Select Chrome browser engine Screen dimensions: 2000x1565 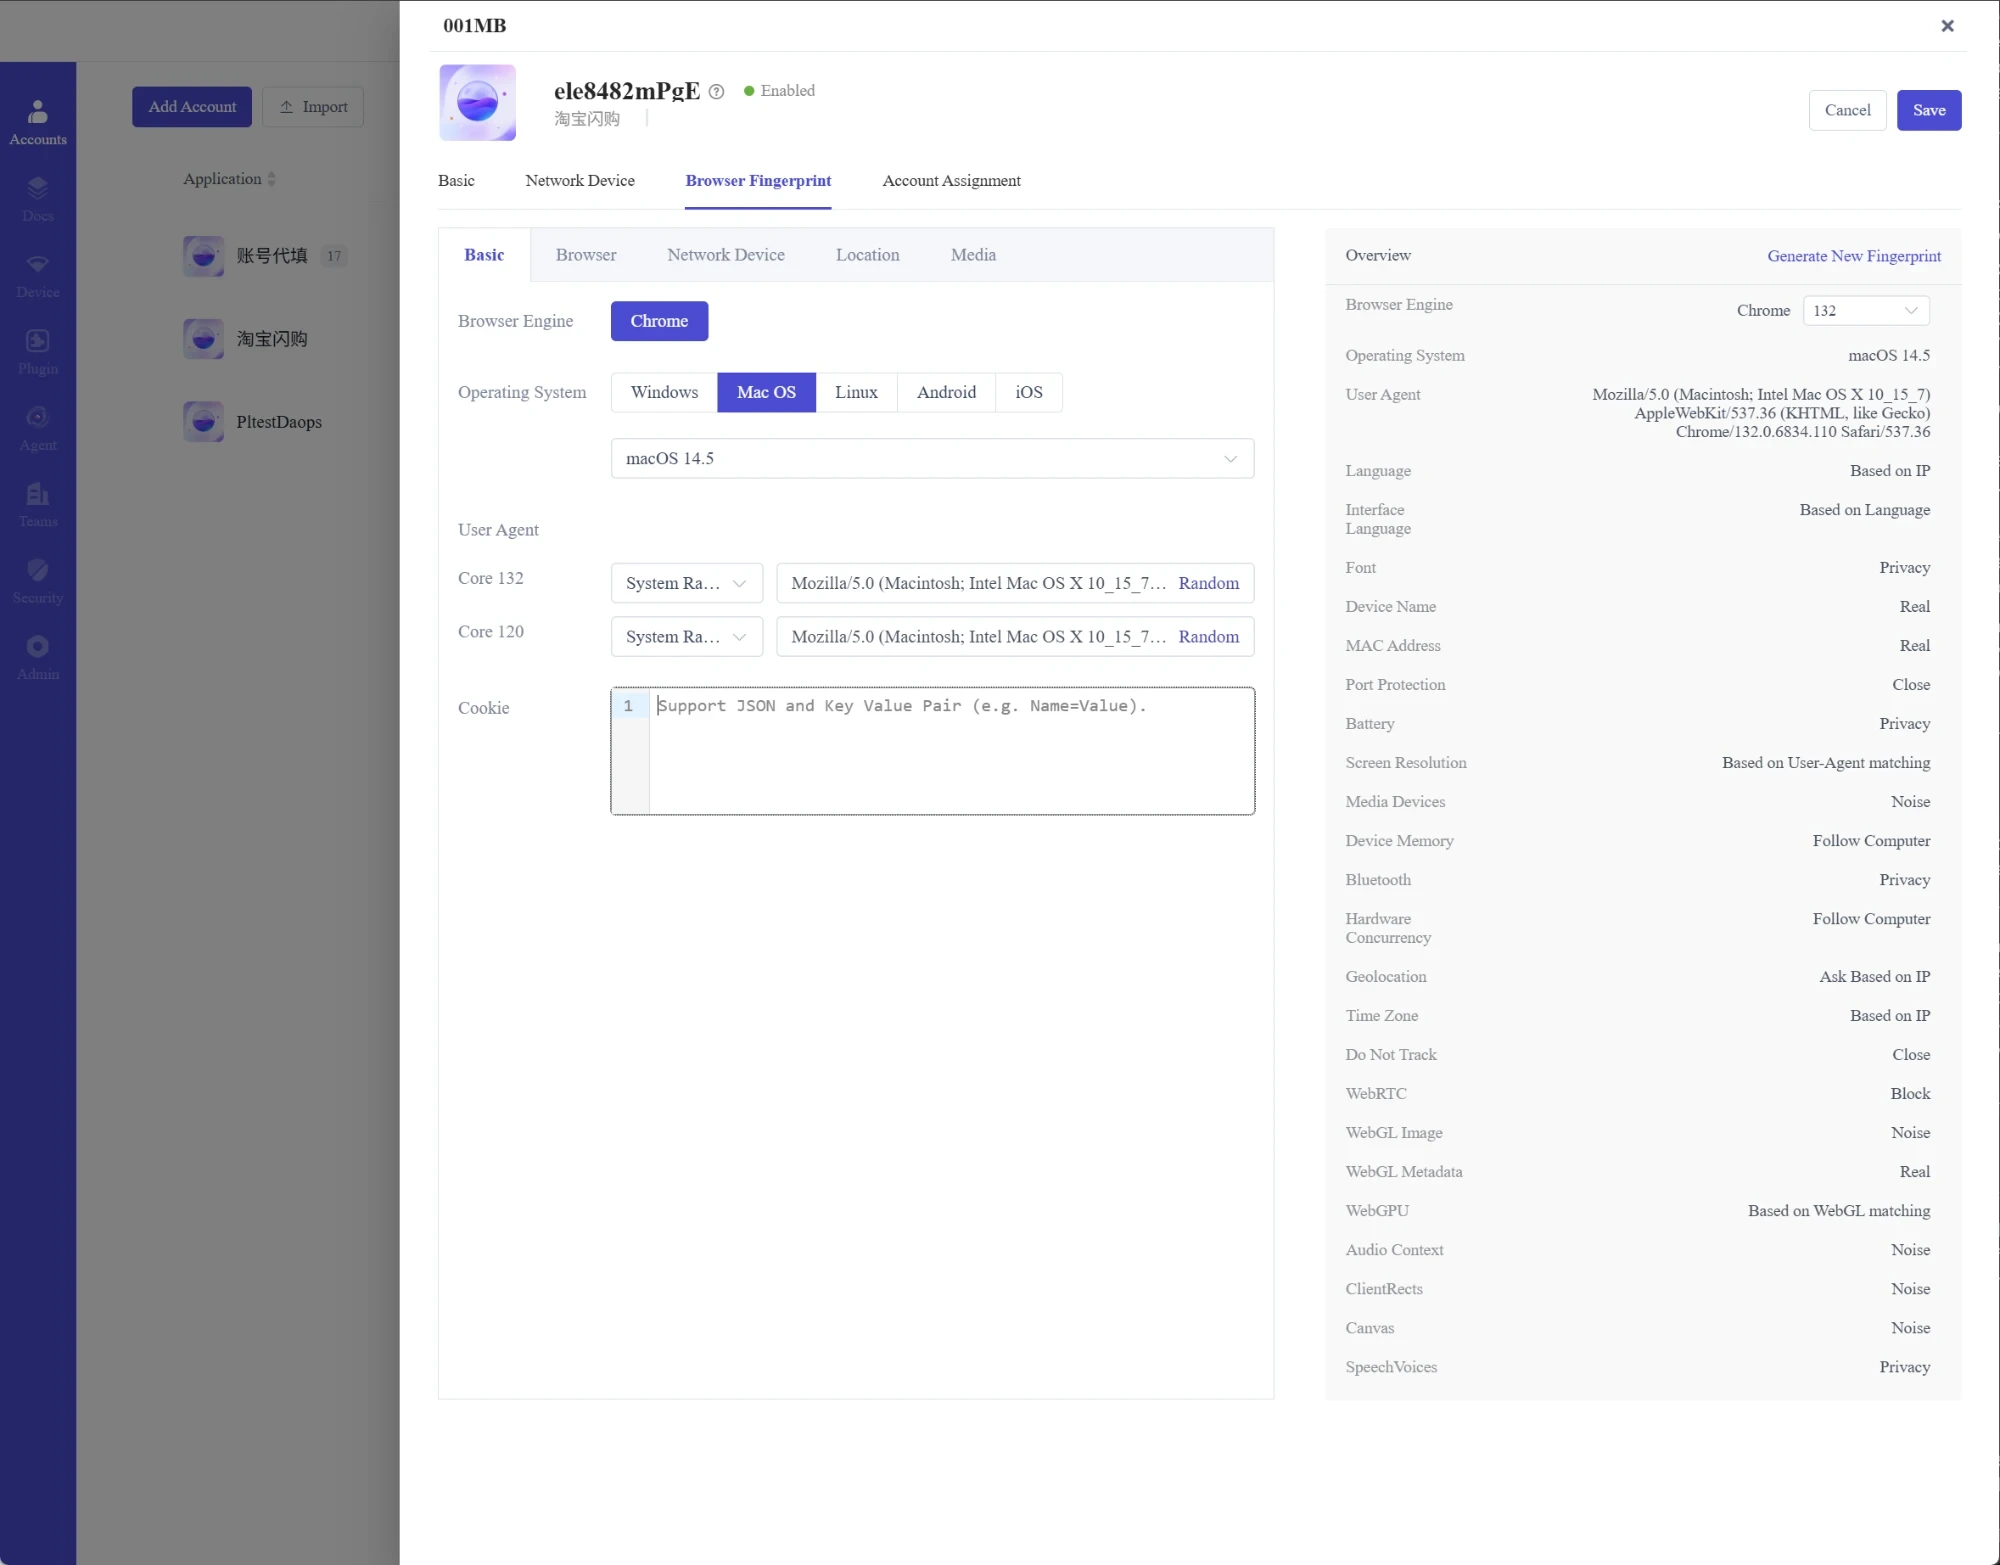click(659, 321)
